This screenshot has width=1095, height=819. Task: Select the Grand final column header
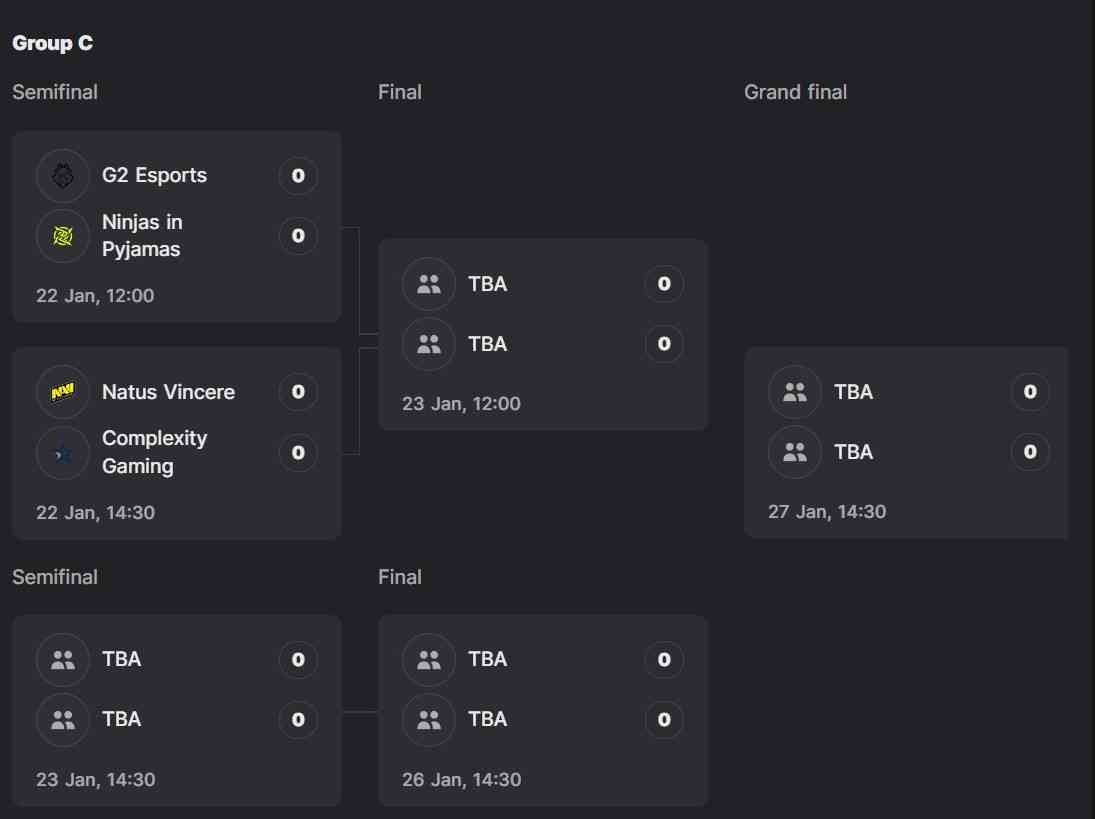(795, 91)
